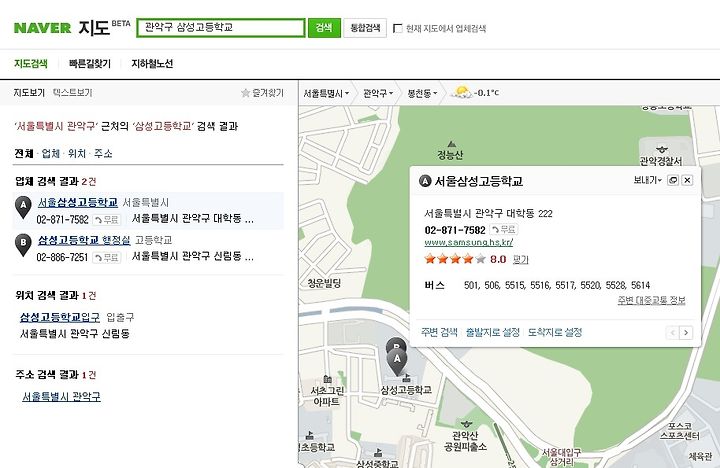Open 삼성고등학교 행정실 result link
The width and height of the screenshot is (720, 468).
coord(84,240)
